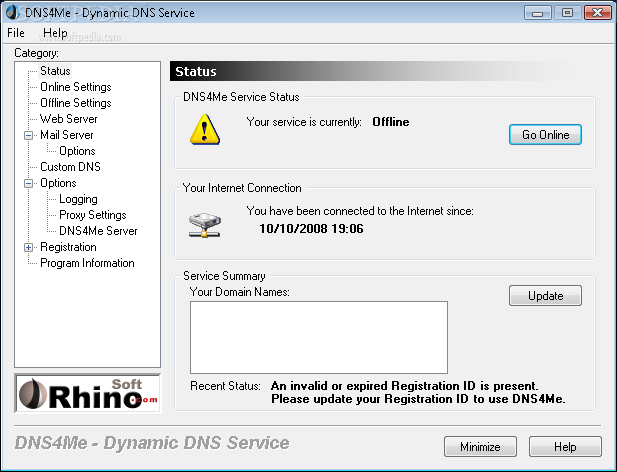This screenshot has height=472, width=617.
Task: Expand the Registration tree node
Action: [x=28, y=247]
